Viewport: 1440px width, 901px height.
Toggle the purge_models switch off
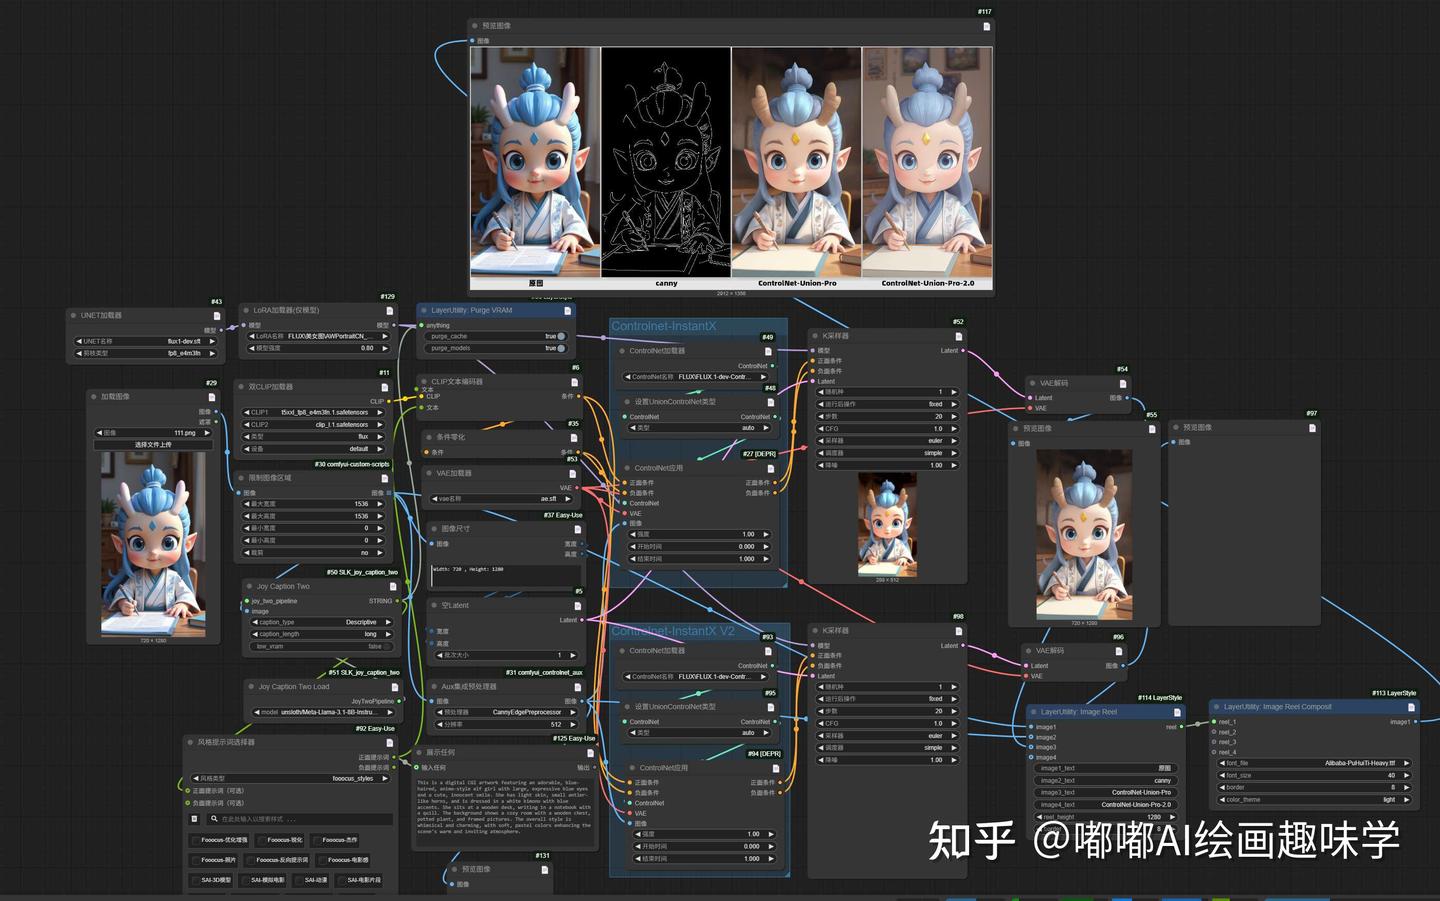(x=563, y=349)
